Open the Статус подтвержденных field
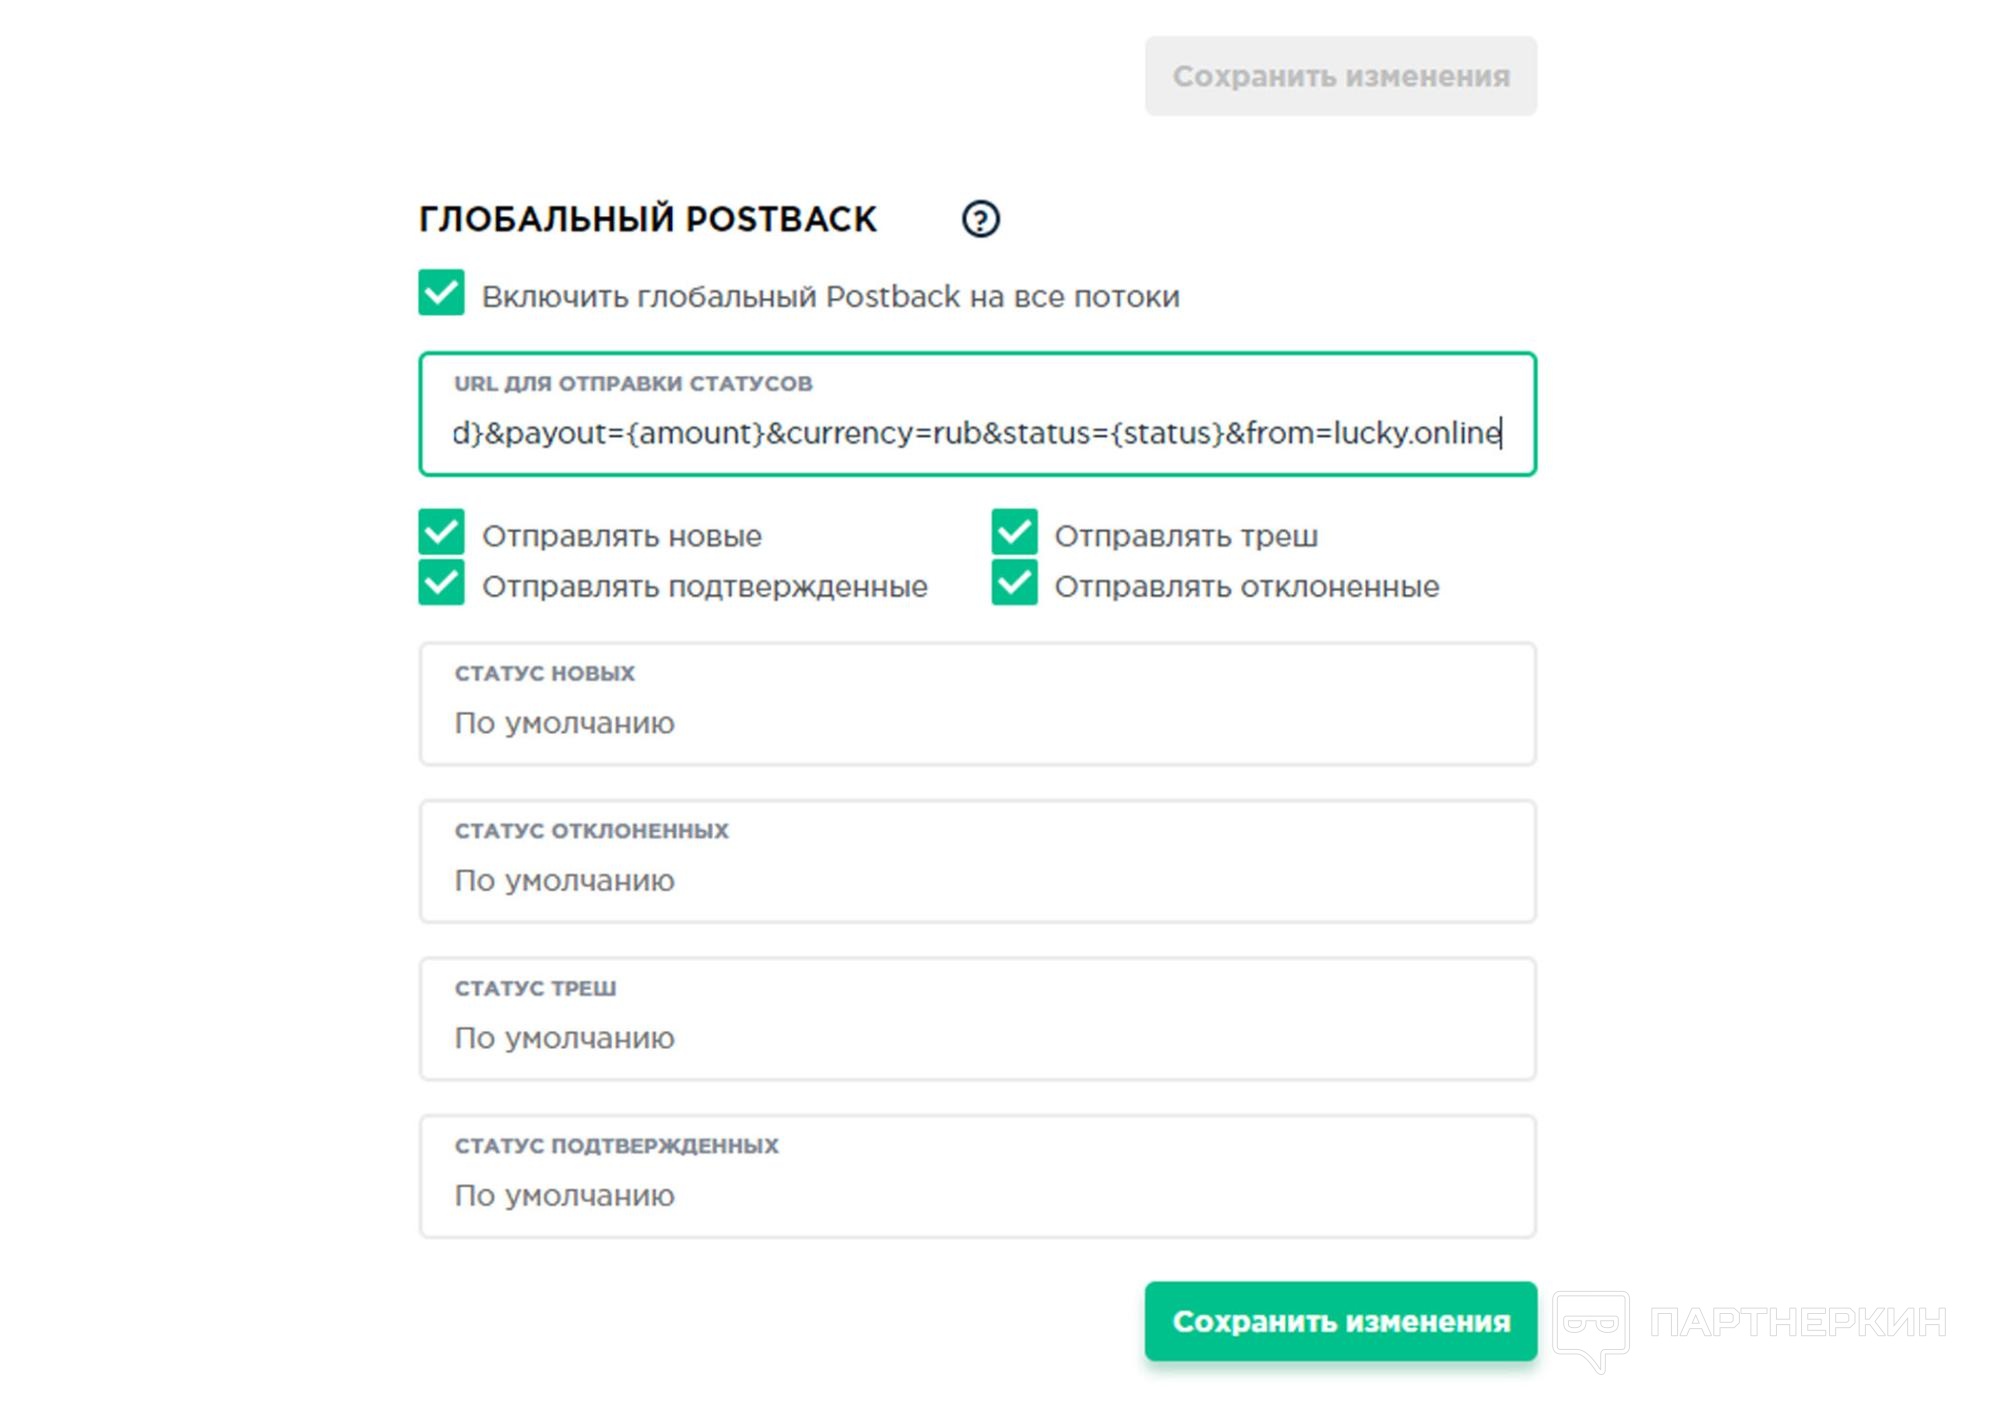 tap(977, 1176)
